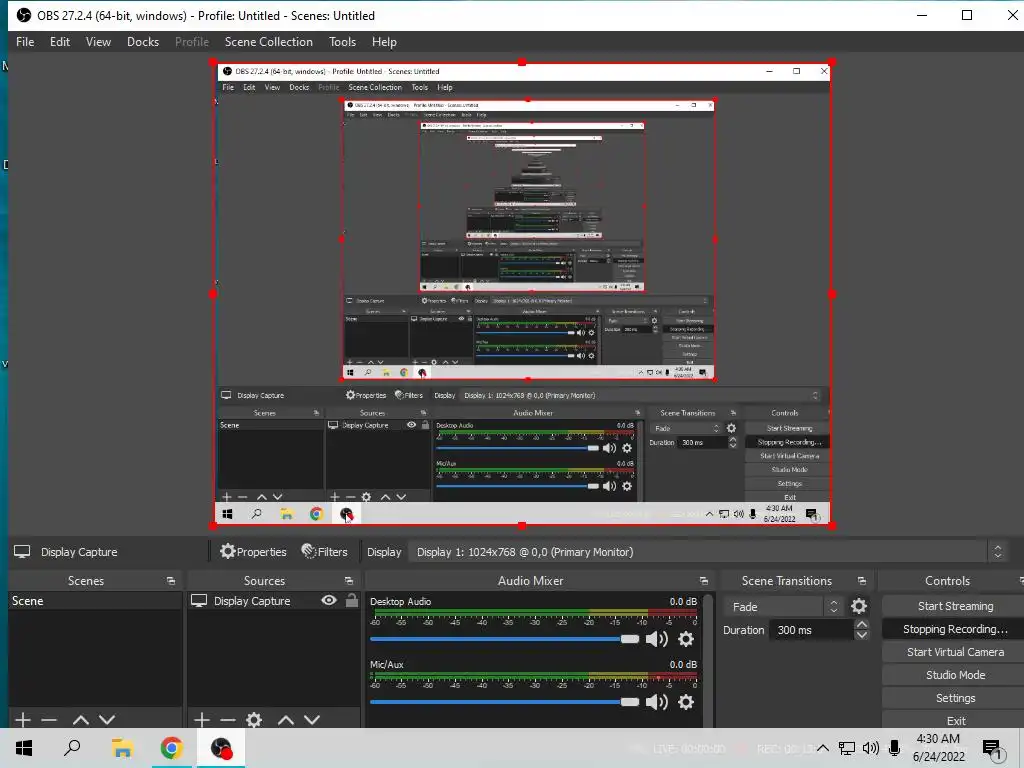
Task: Open source Properties with gear icon
Action: tap(253, 552)
